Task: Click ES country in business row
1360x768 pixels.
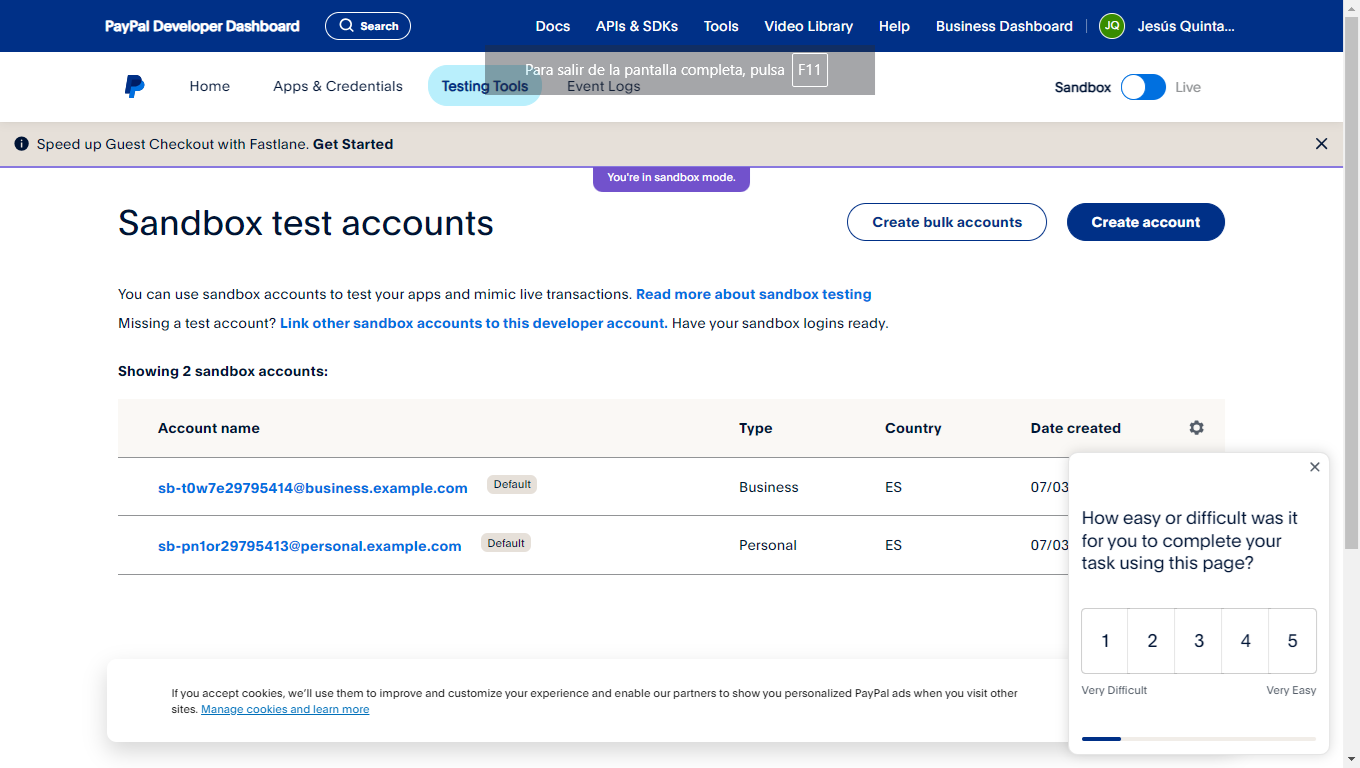Action: (893, 487)
